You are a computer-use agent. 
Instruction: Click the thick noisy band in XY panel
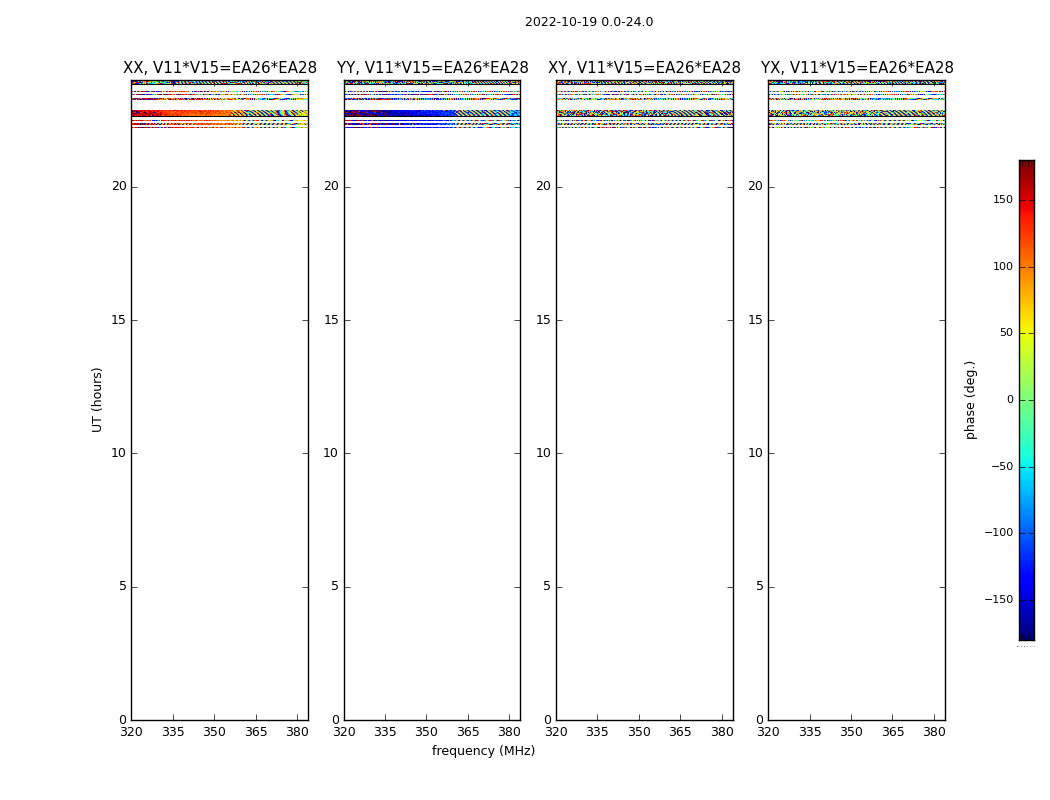pos(644,113)
